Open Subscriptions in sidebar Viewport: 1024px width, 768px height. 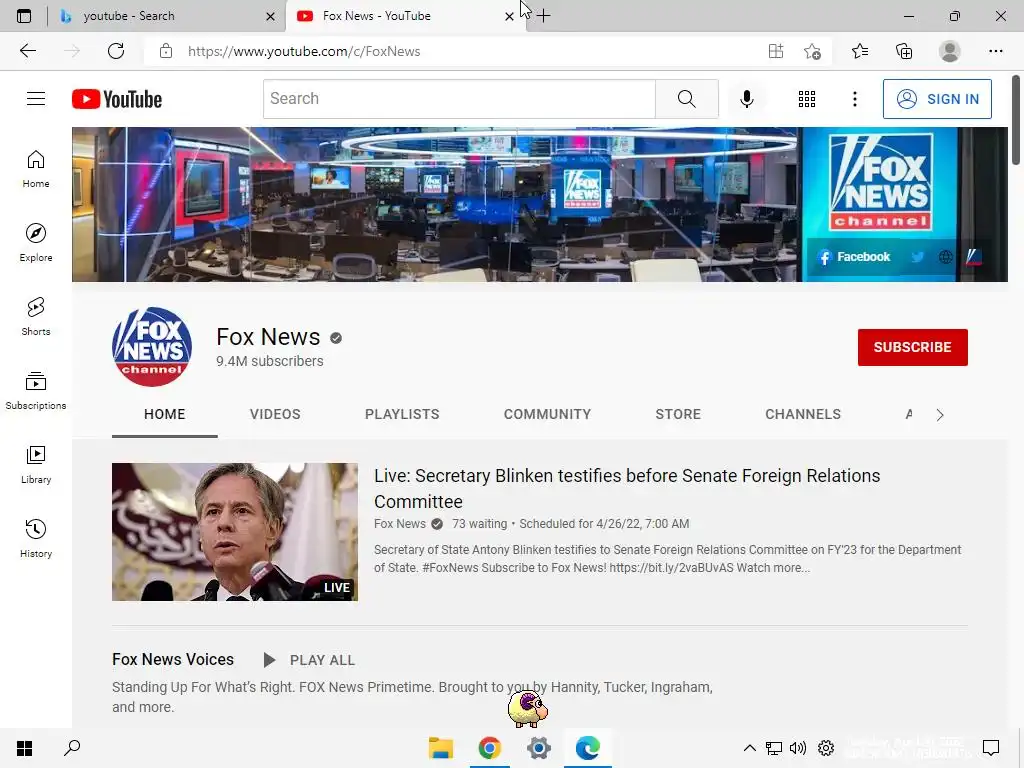pos(36,391)
